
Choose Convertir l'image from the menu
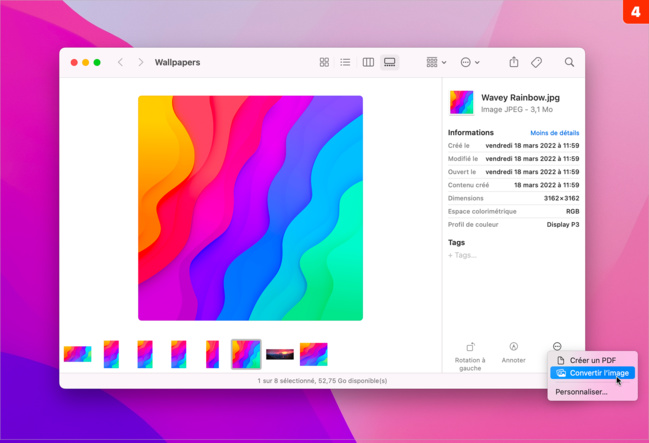click(592, 373)
